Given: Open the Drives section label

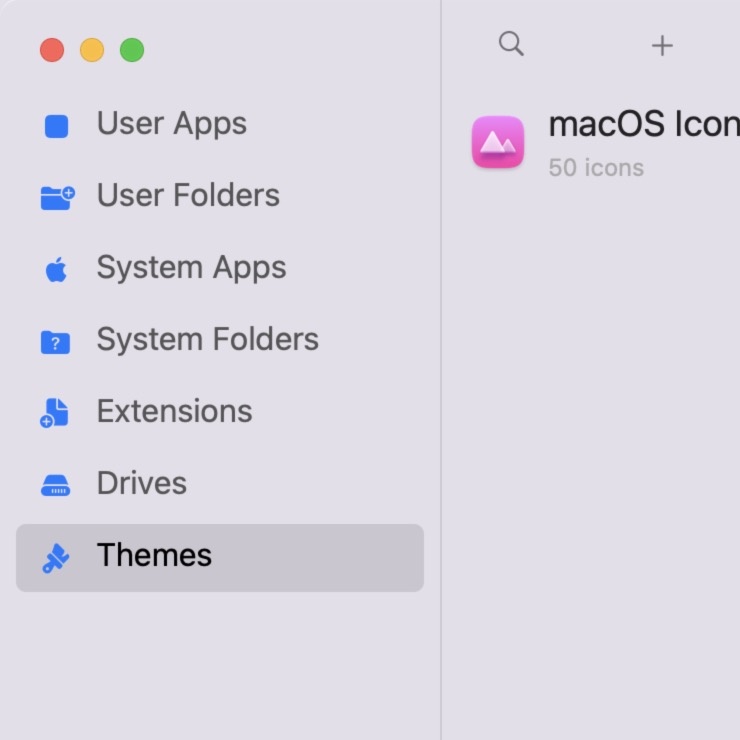Looking at the screenshot, I should 142,483.
